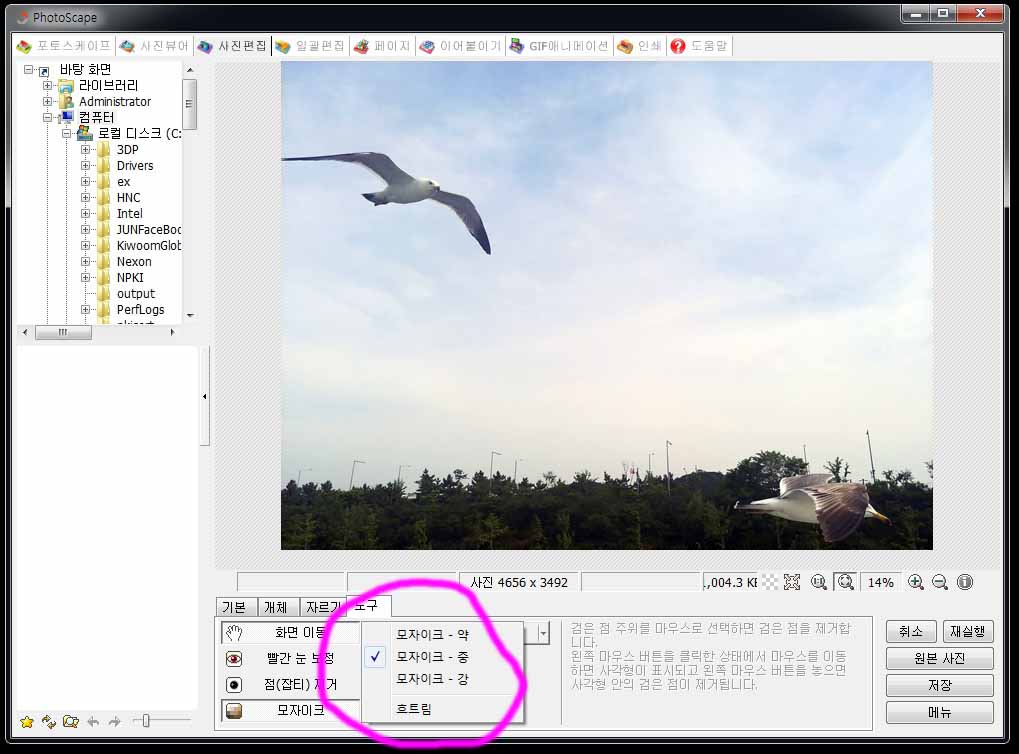Select the KiwoomGlob folder
Screen dimensions: 1019x754
coord(149,246)
